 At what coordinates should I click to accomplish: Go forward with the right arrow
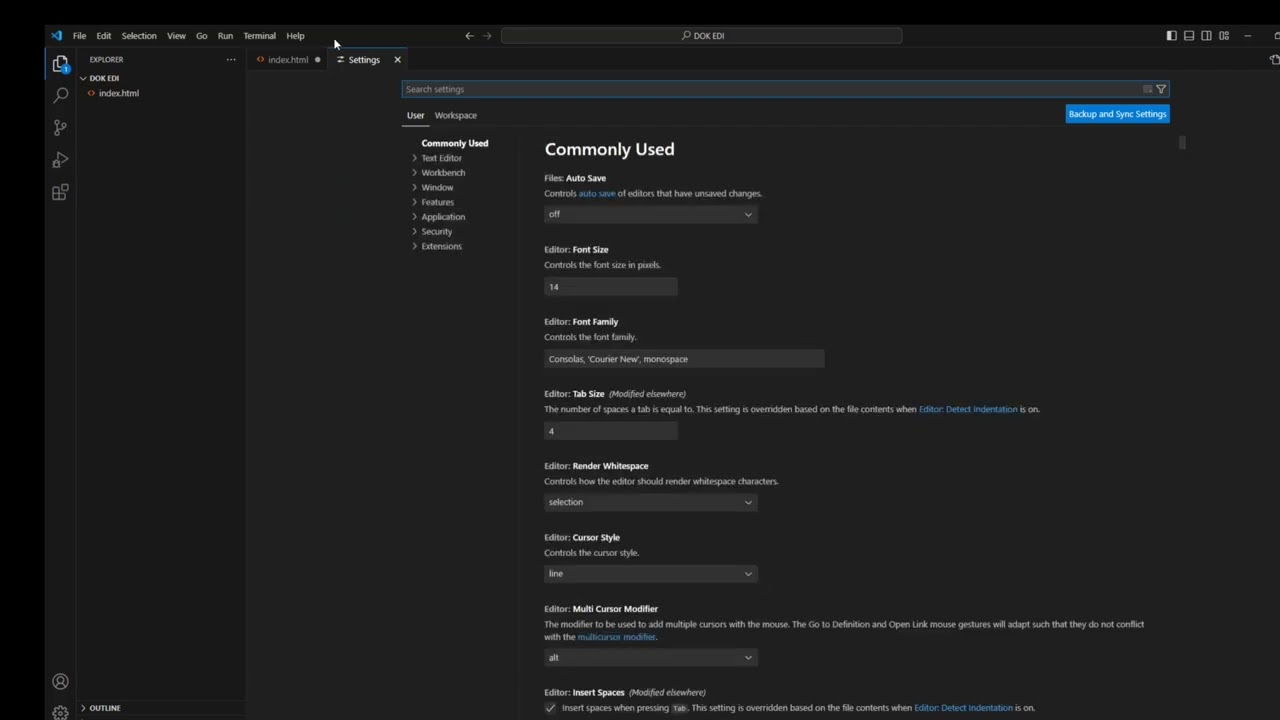click(487, 36)
